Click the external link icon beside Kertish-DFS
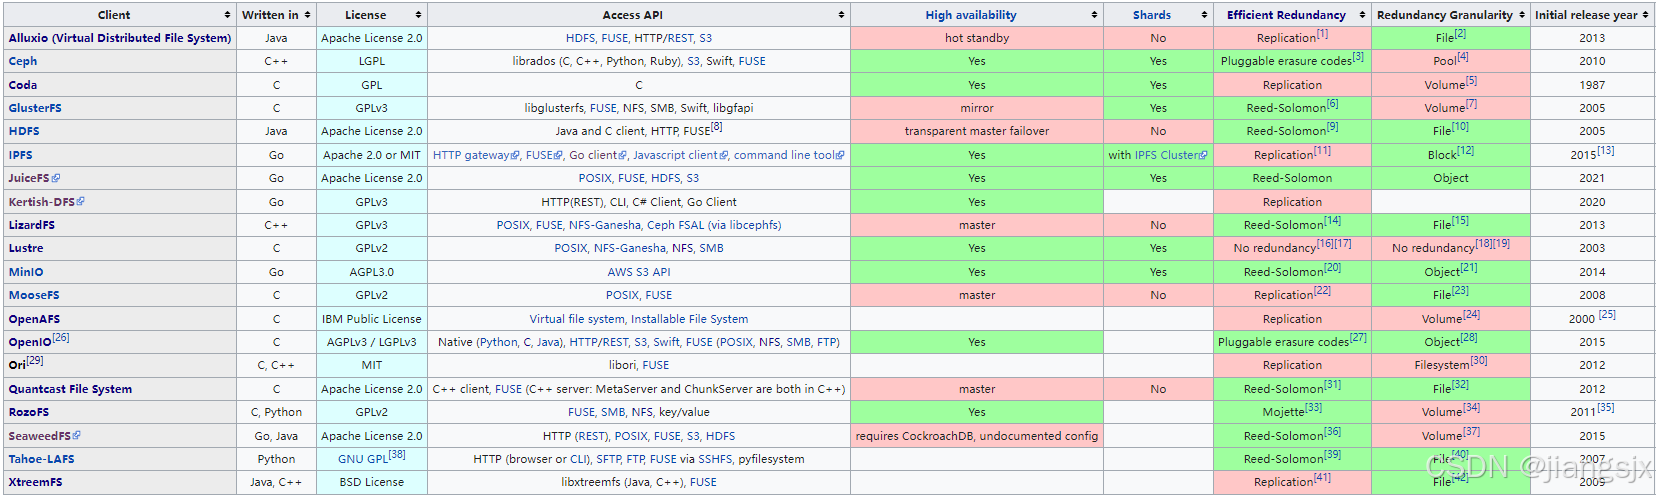The image size is (1656, 497). pos(81,201)
